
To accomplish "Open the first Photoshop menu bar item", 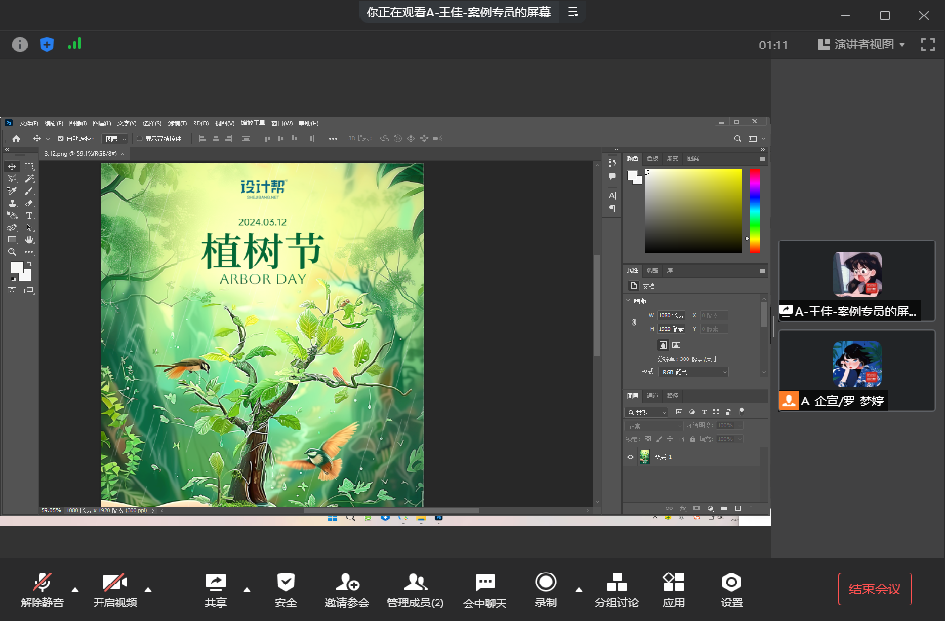I will pyautogui.click(x=28, y=123).
